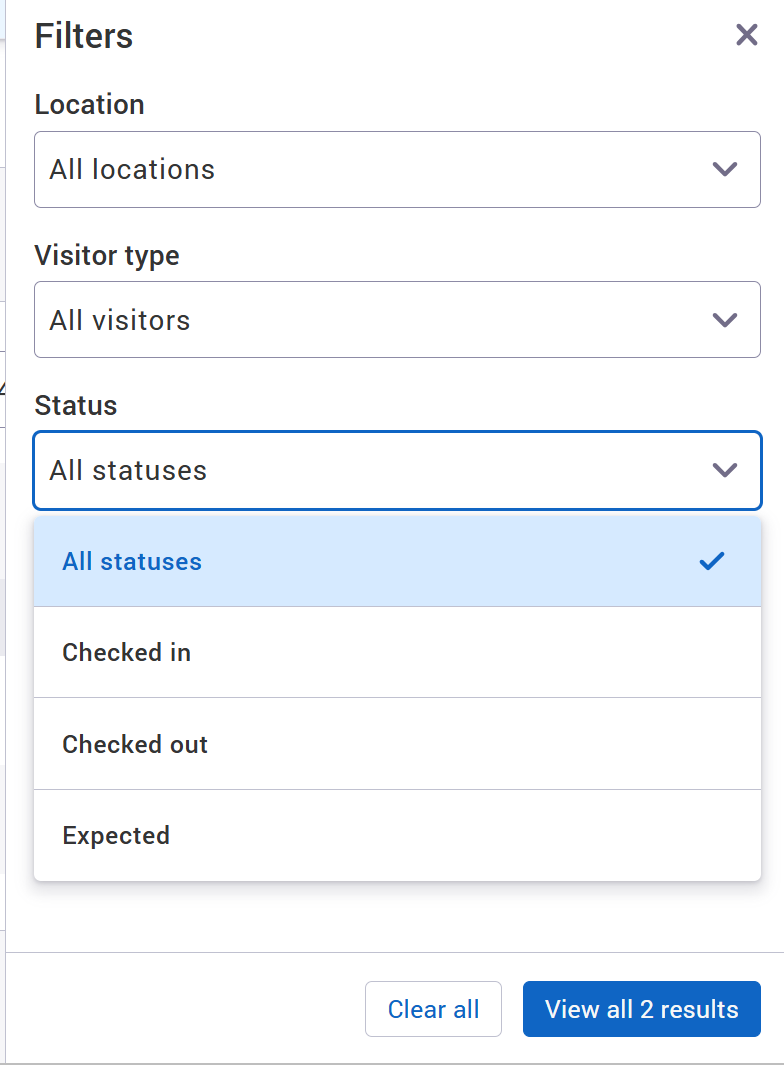Viewport: 784px width, 1065px height.
Task: Collapse the Status dropdown showing All statuses
Action: click(397, 470)
